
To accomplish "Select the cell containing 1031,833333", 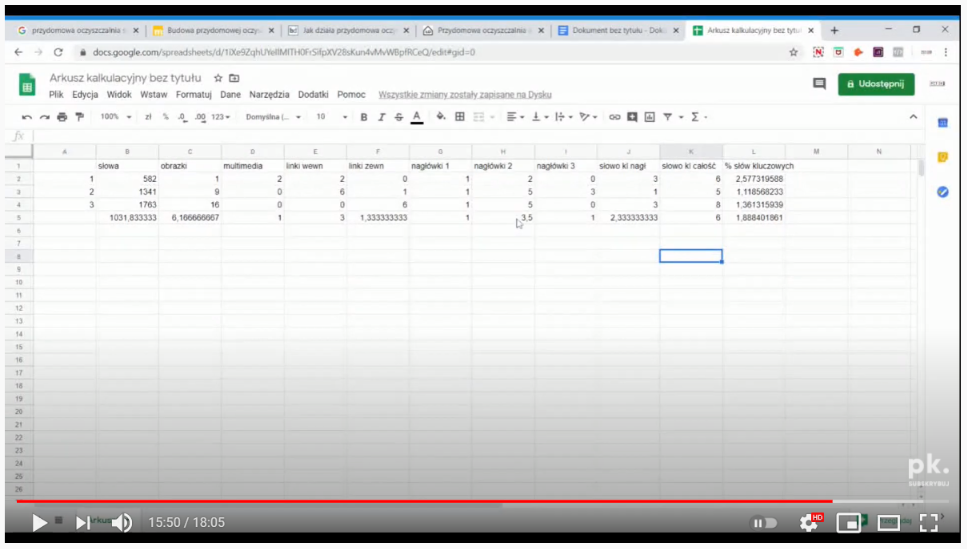I will [127, 217].
